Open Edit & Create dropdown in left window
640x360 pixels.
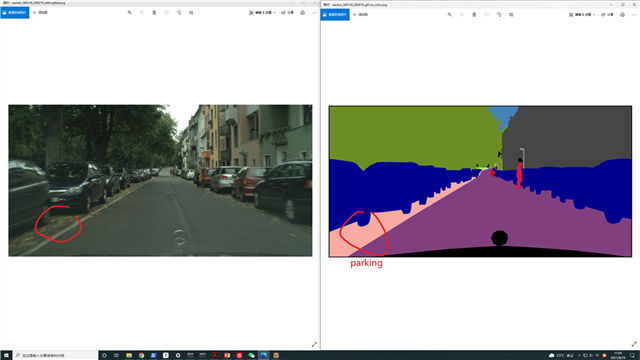(262, 13)
